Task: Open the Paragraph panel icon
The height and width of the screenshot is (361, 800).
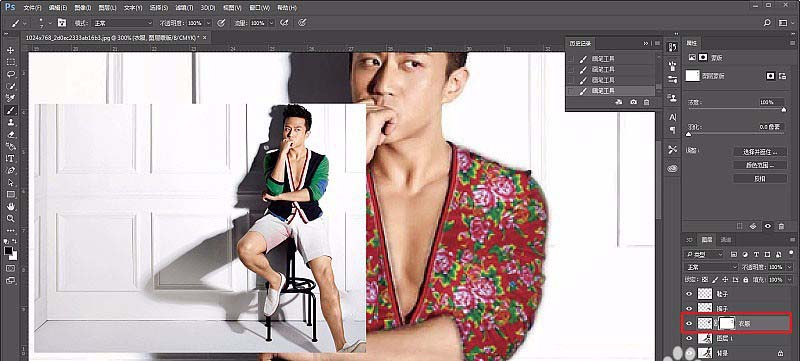Action: coord(672,130)
